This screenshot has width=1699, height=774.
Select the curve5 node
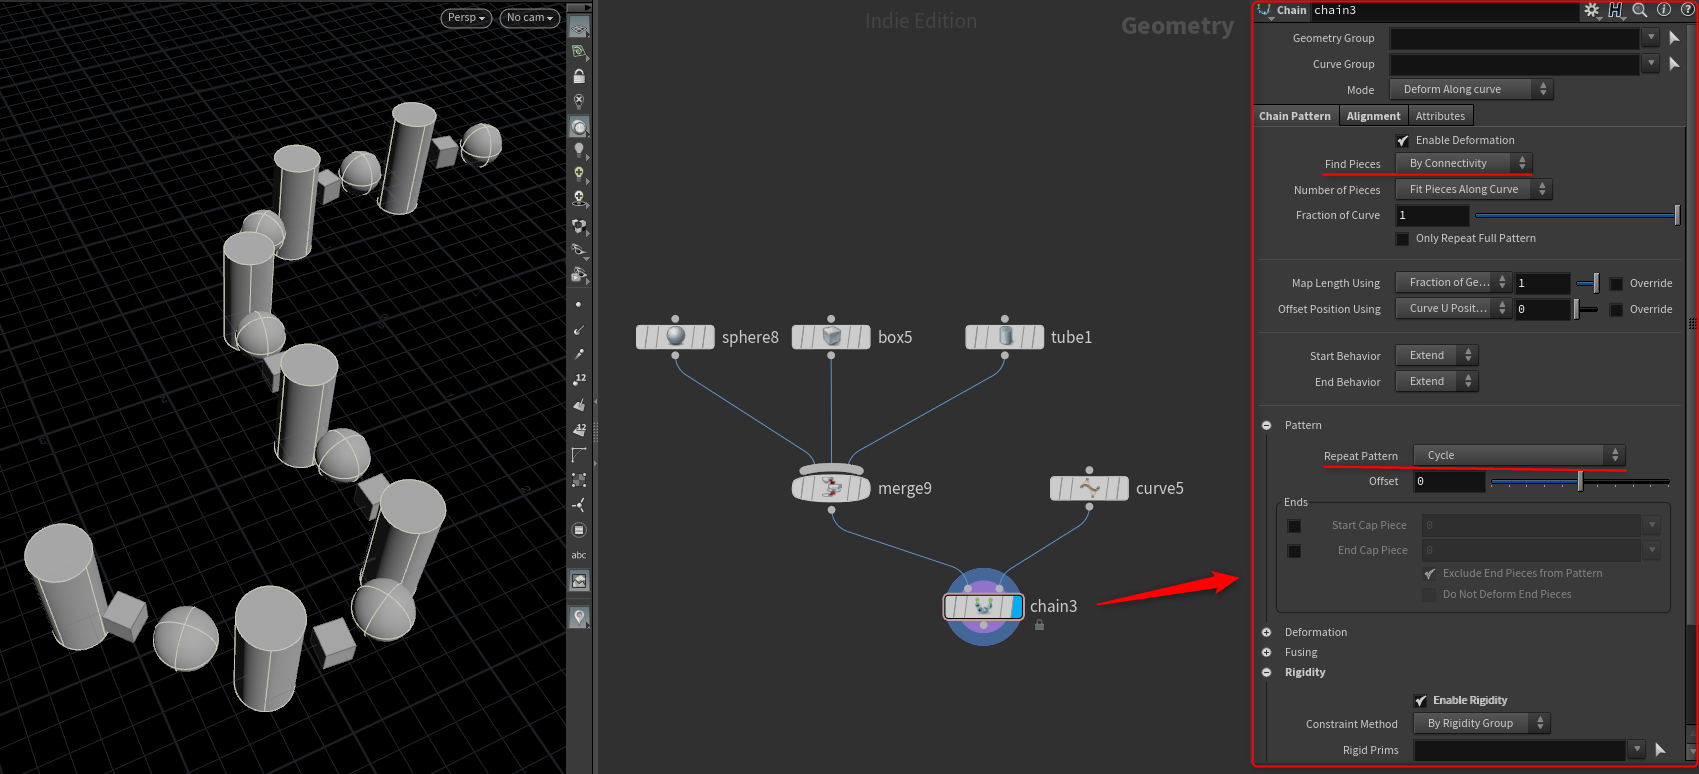click(1089, 488)
